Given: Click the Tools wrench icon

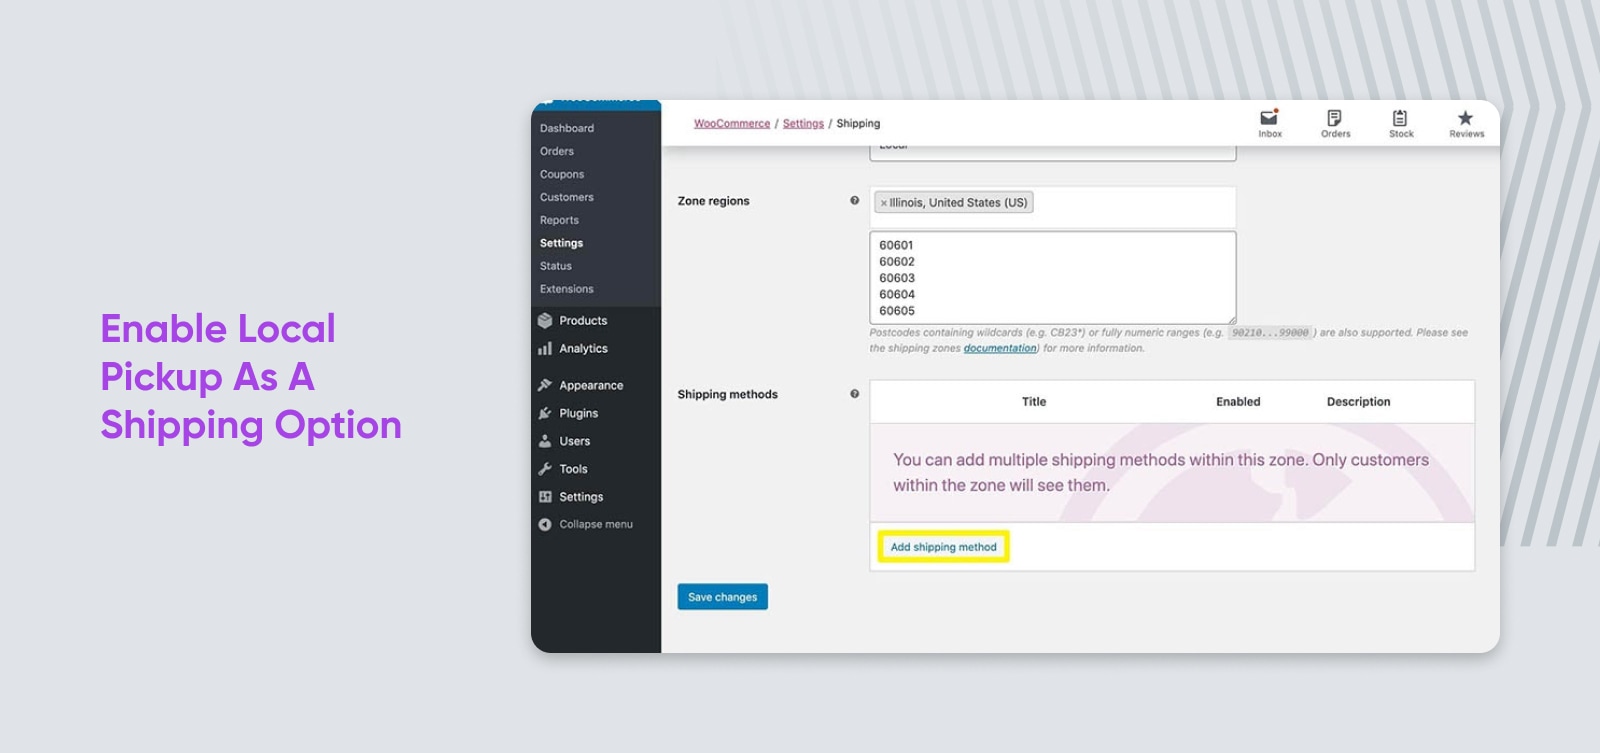Looking at the screenshot, I should pos(545,469).
